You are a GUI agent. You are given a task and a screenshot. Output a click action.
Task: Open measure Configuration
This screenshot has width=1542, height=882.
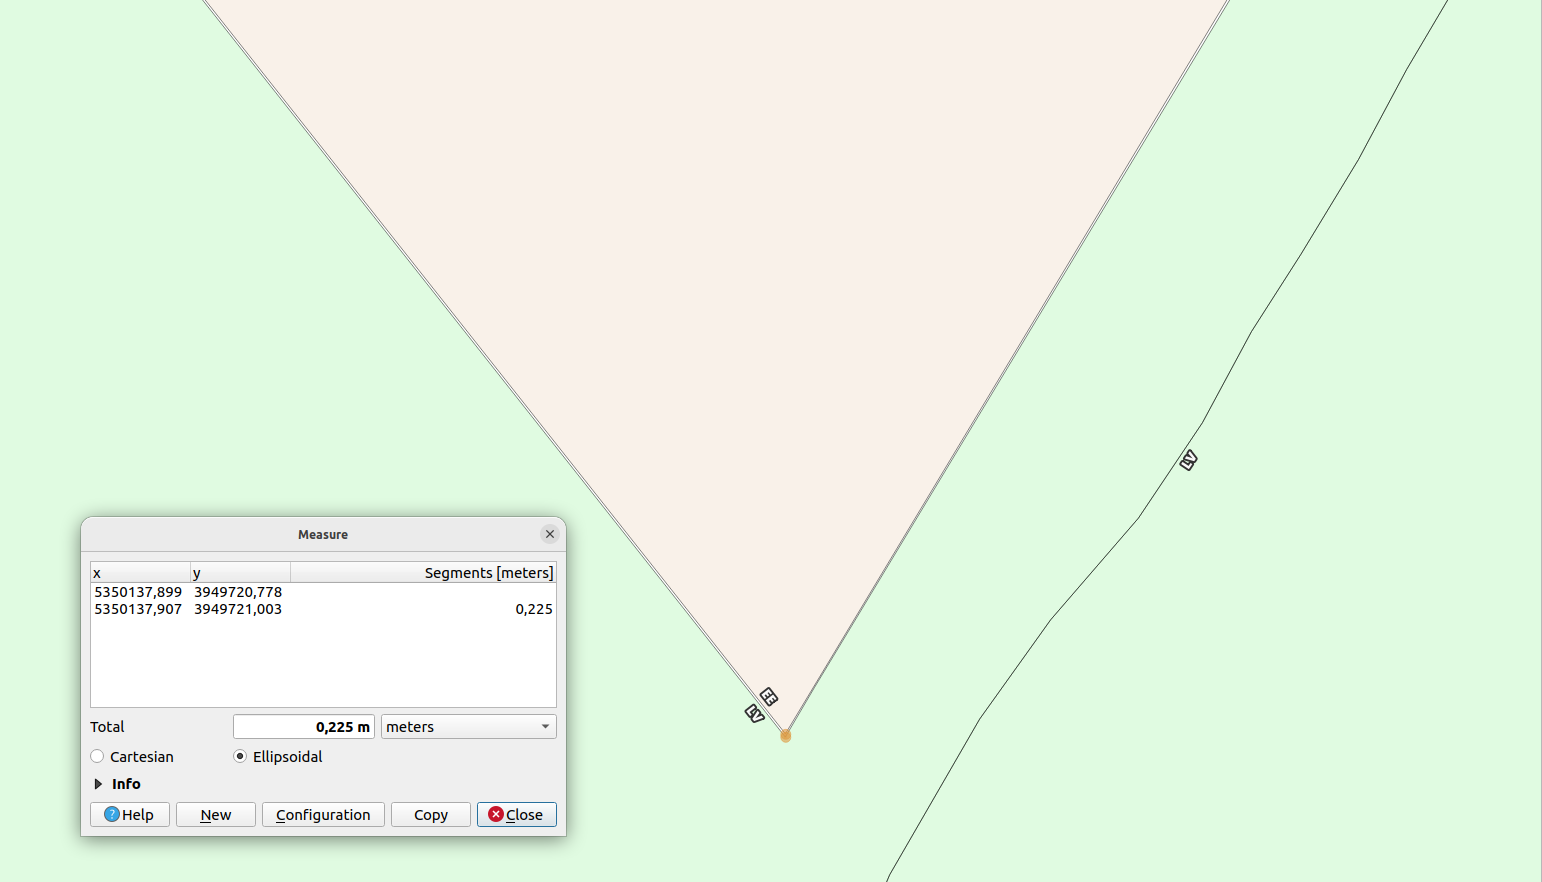point(323,815)
